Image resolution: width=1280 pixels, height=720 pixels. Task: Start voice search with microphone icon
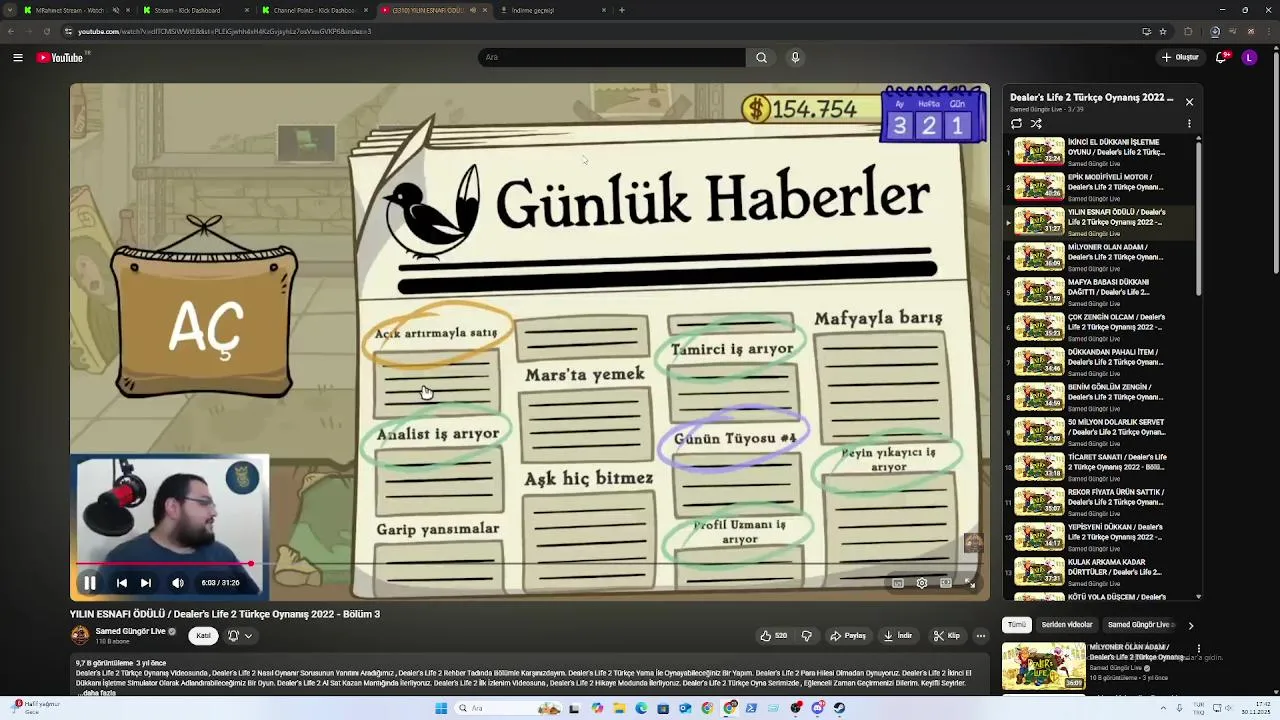tap(795, 57)
